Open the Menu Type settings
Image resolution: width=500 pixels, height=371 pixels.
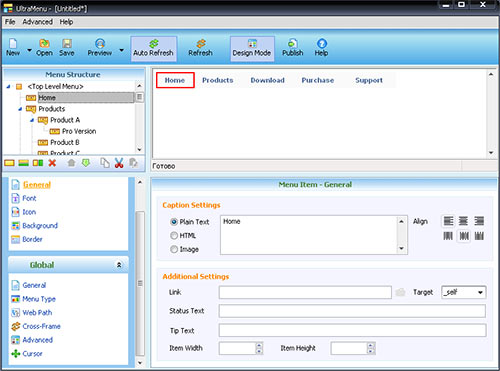pyautogui.click(x=39, y=299)
